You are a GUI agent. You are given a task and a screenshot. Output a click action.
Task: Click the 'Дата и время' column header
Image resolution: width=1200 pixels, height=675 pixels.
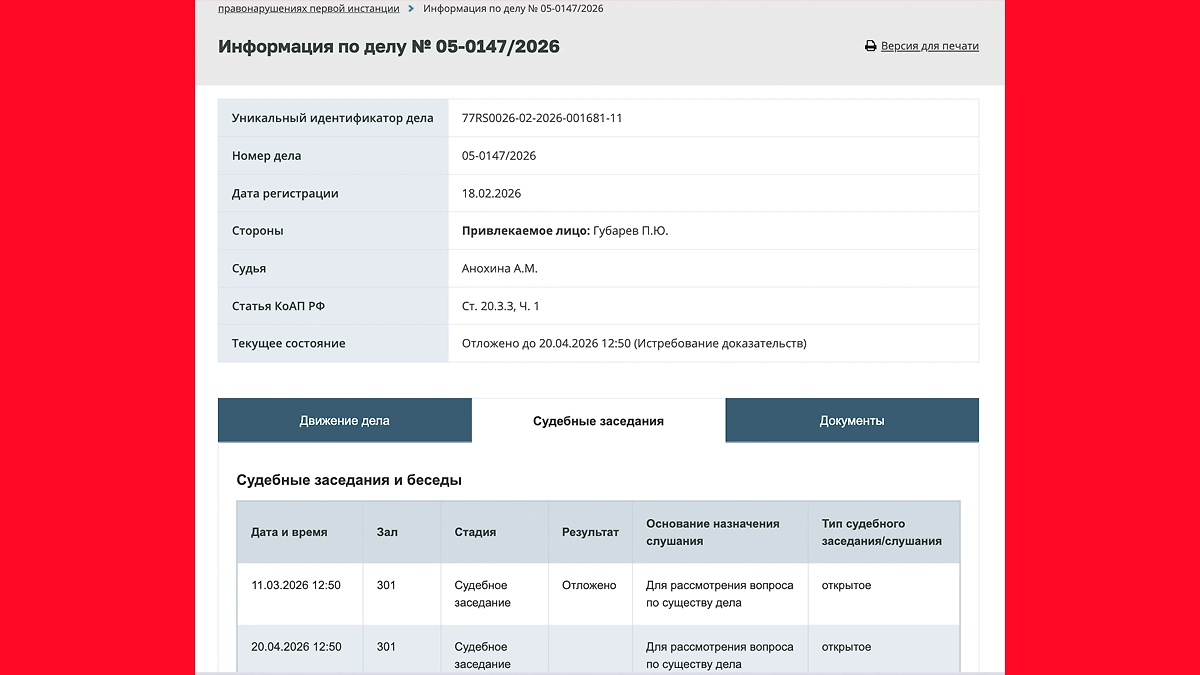(287, 532)
